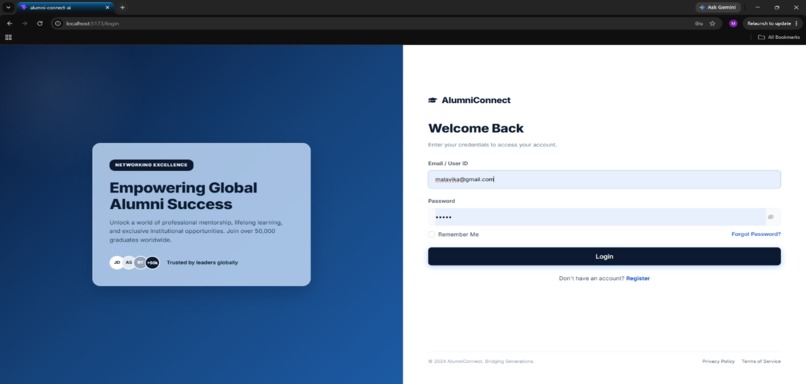Toggle password visibility eye icon

coord(771,217)
